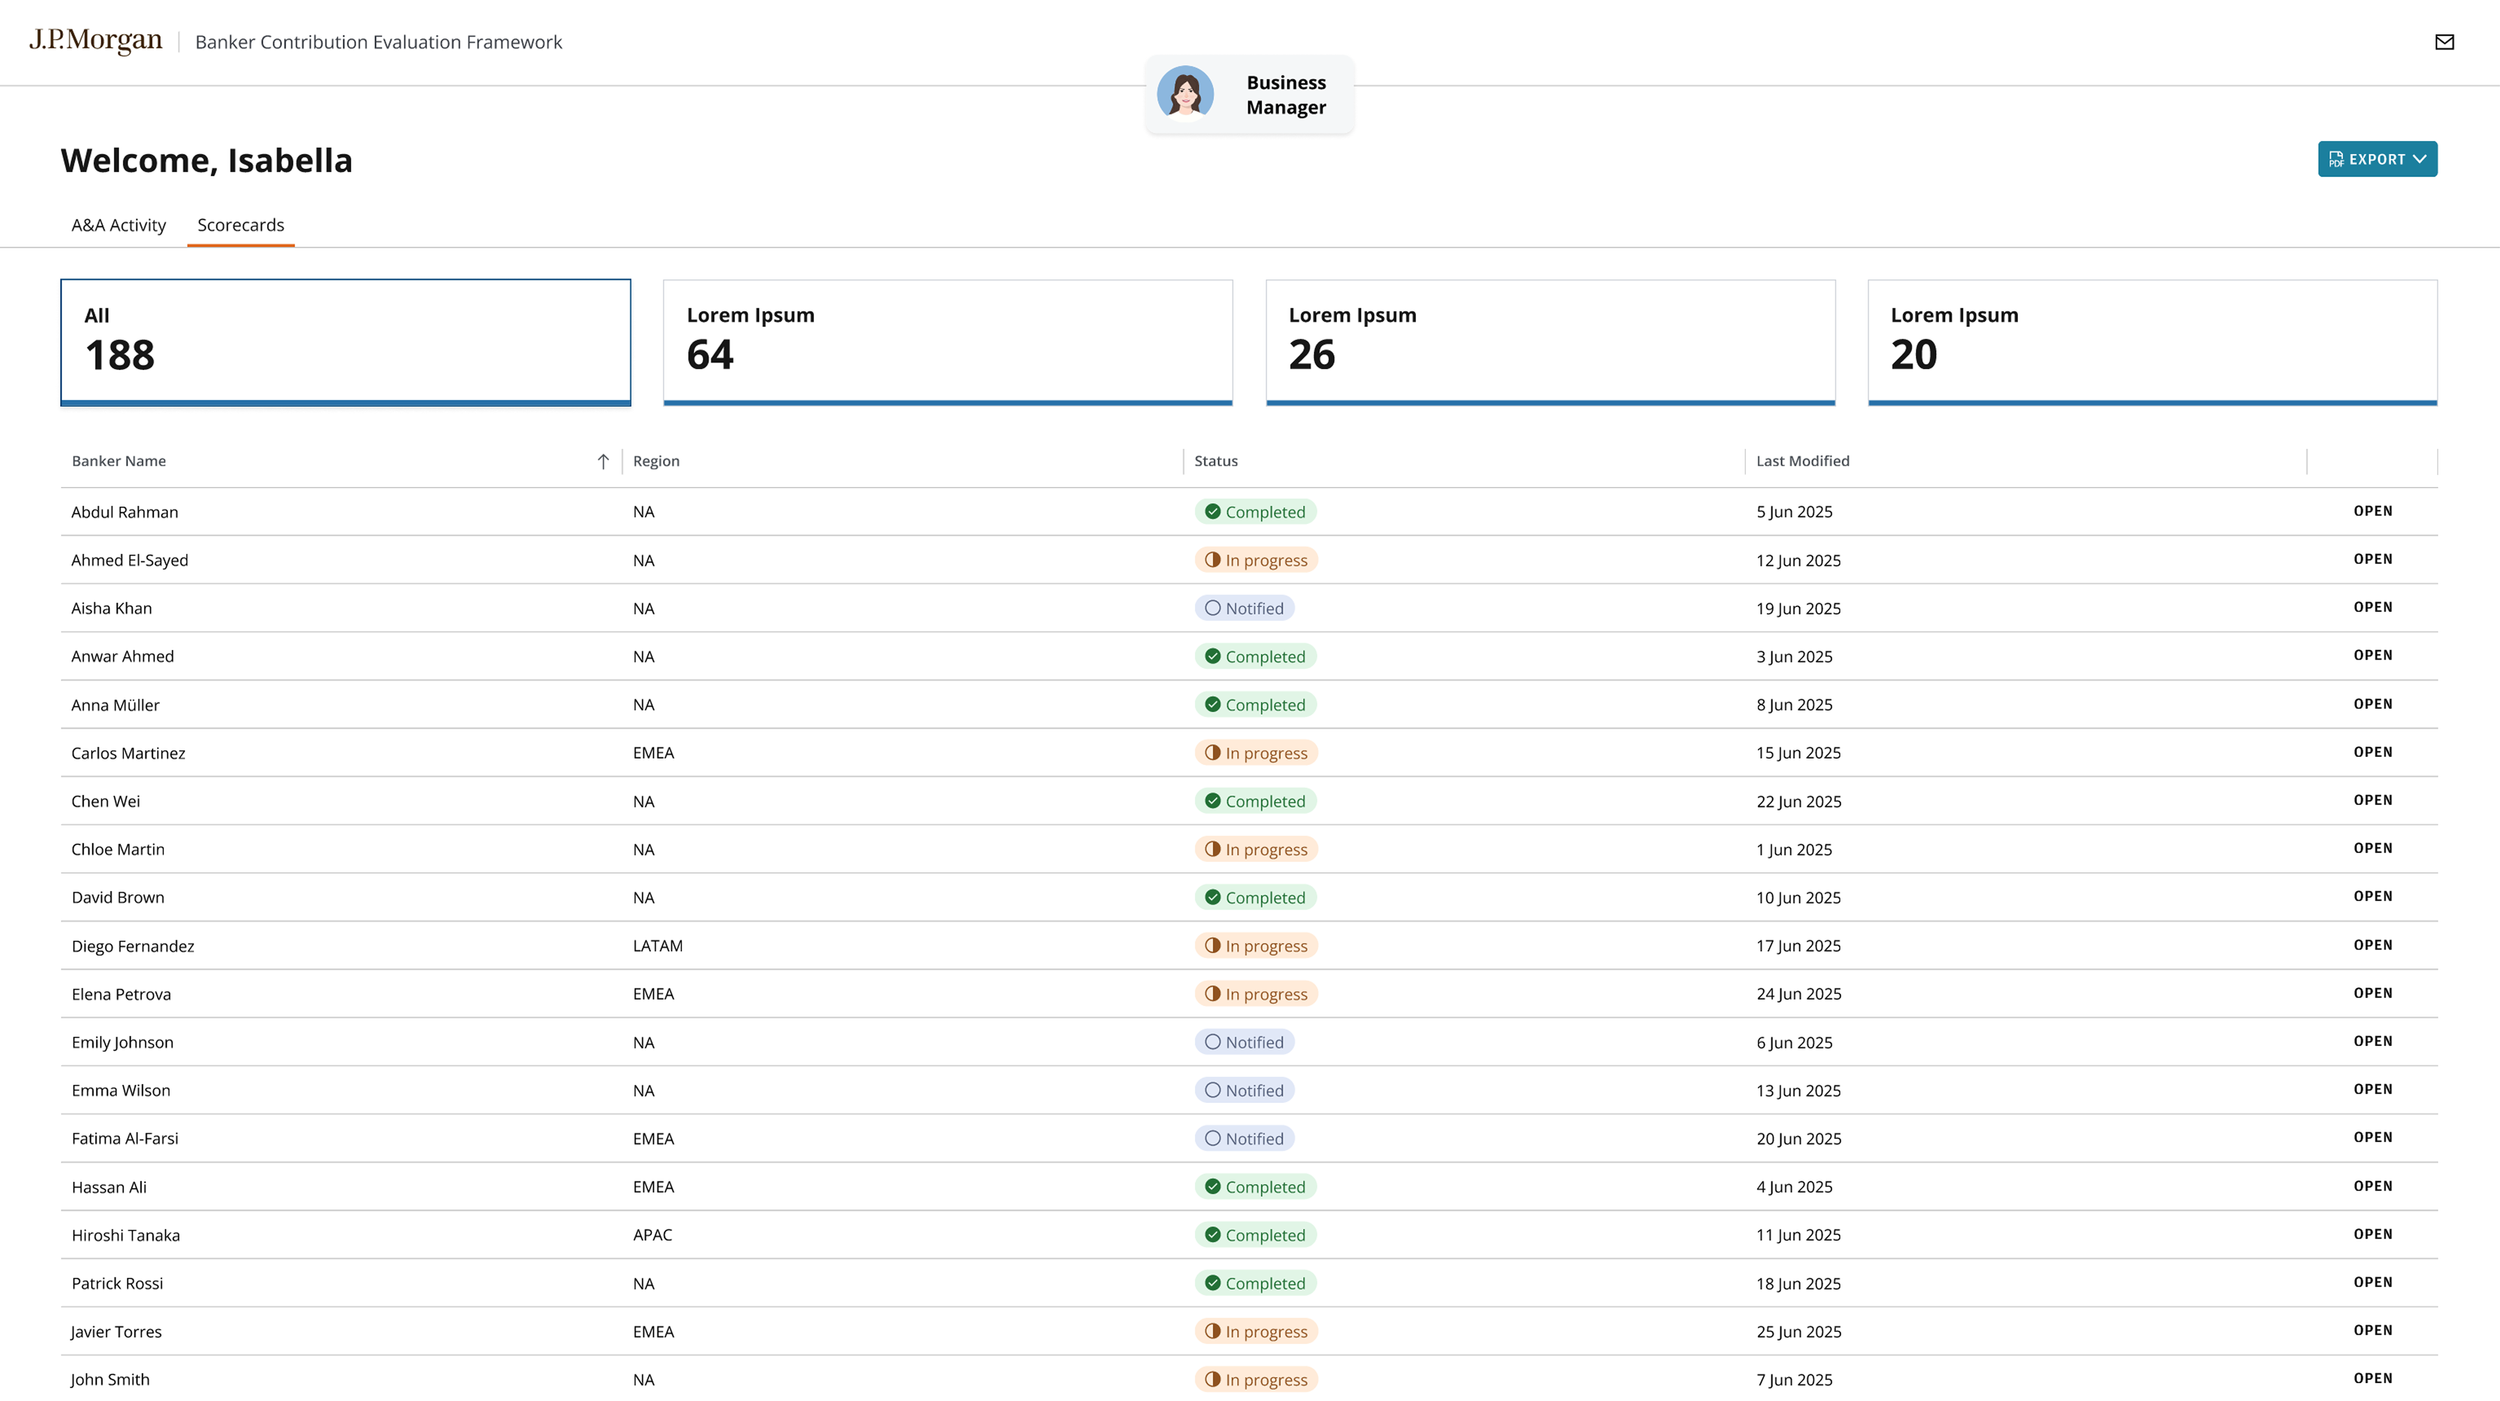Open Abdul Rahman's scorecard
The image size is (2500, 1401).
coord(2372,511)
